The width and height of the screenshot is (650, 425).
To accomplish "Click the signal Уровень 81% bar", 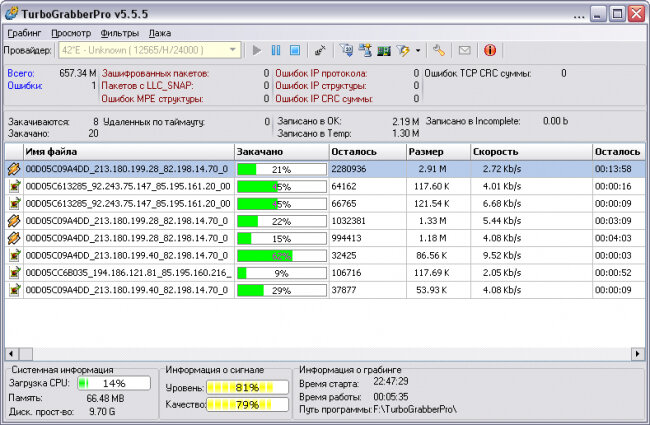I will [247, 388].
